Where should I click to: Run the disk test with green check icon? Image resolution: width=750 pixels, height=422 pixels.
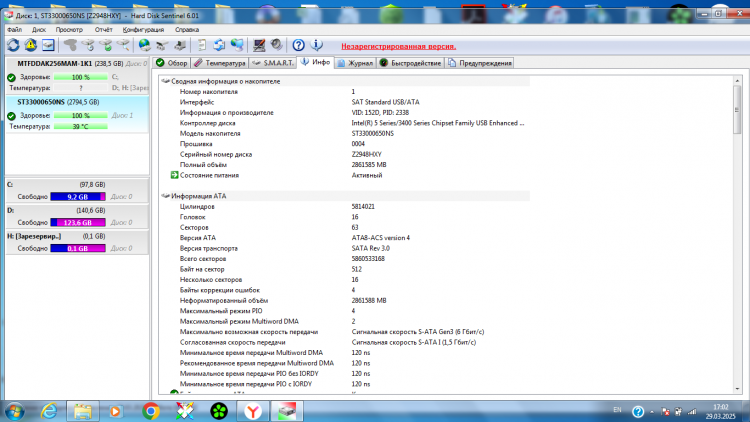tap(106, 45)
